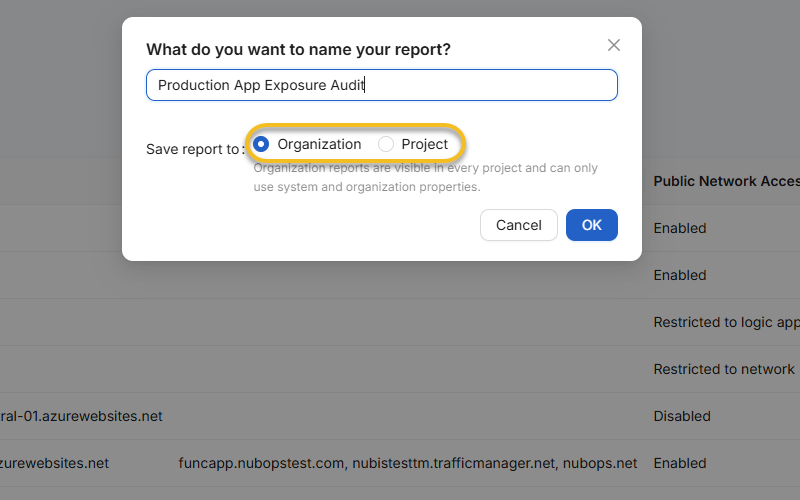
Task: Cancel saving the report
Action: 518,225
